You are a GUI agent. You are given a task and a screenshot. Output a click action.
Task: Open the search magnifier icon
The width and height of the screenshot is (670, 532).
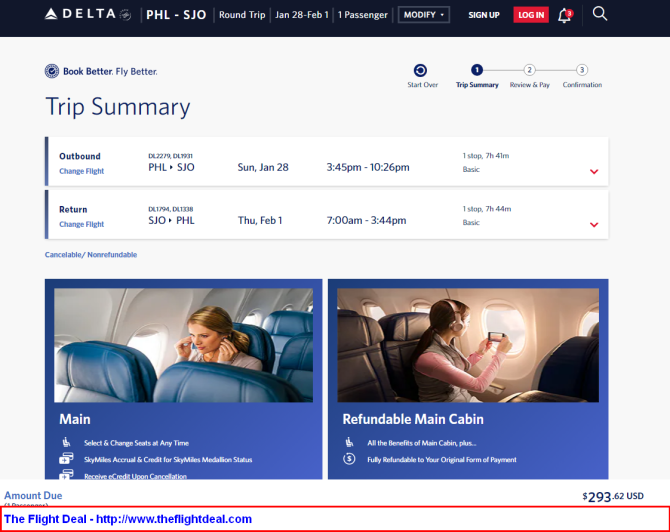(x=599, y=14)
